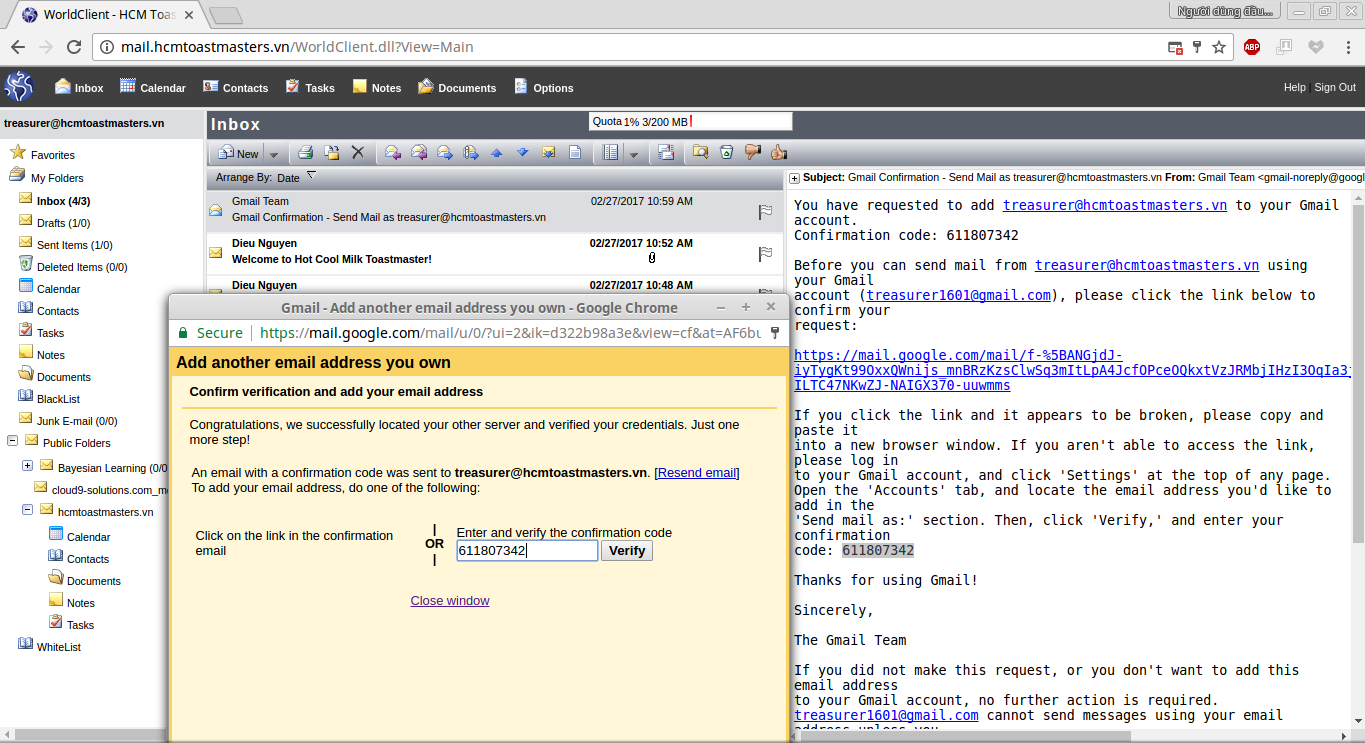Open Notes from the top menu bar
This screenshot has height=743, width=1365.
point(377,87)
